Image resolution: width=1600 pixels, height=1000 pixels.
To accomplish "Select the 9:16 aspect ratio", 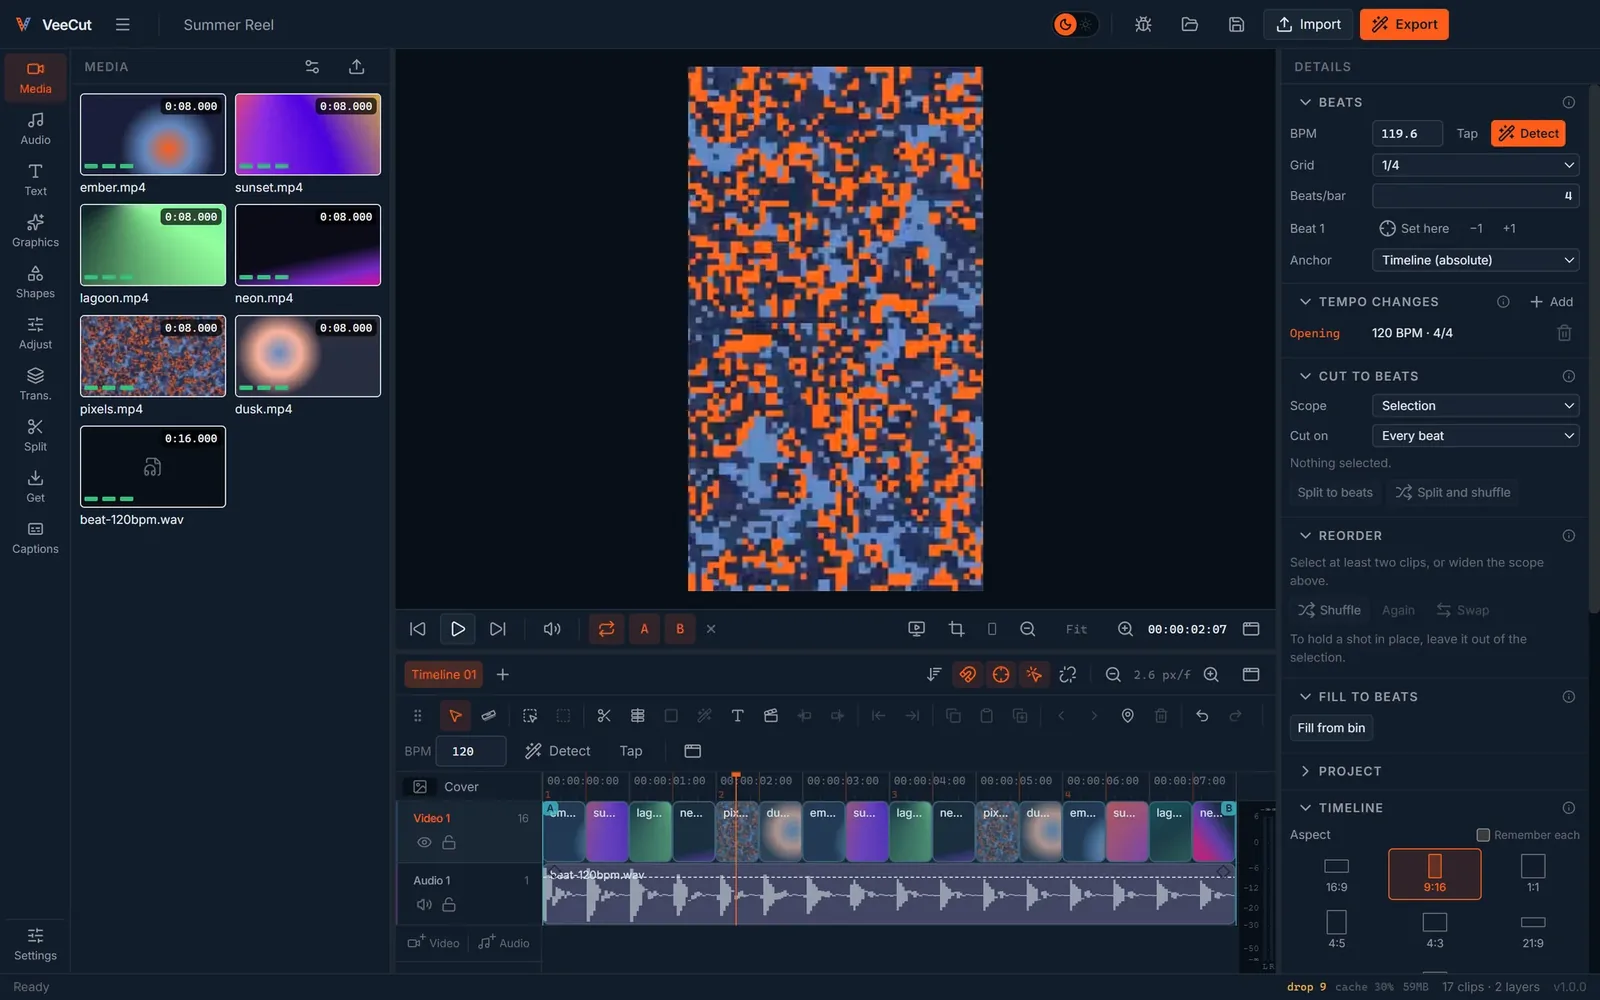I will [x=1434, y=874].
